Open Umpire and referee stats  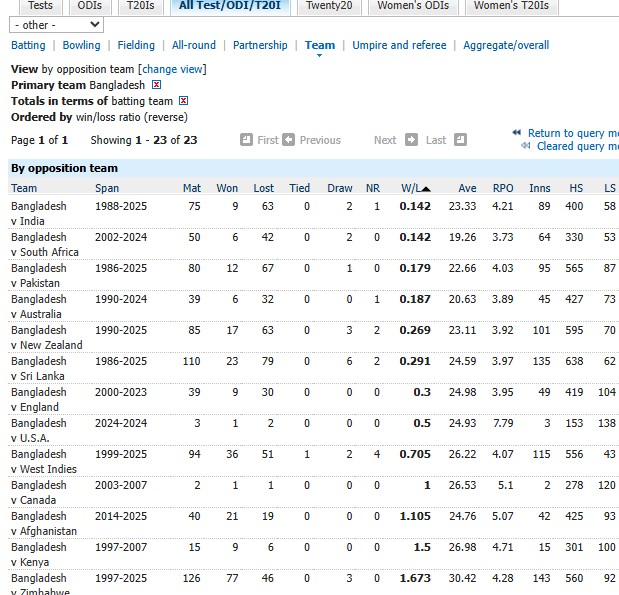click(x=399, y=45)
